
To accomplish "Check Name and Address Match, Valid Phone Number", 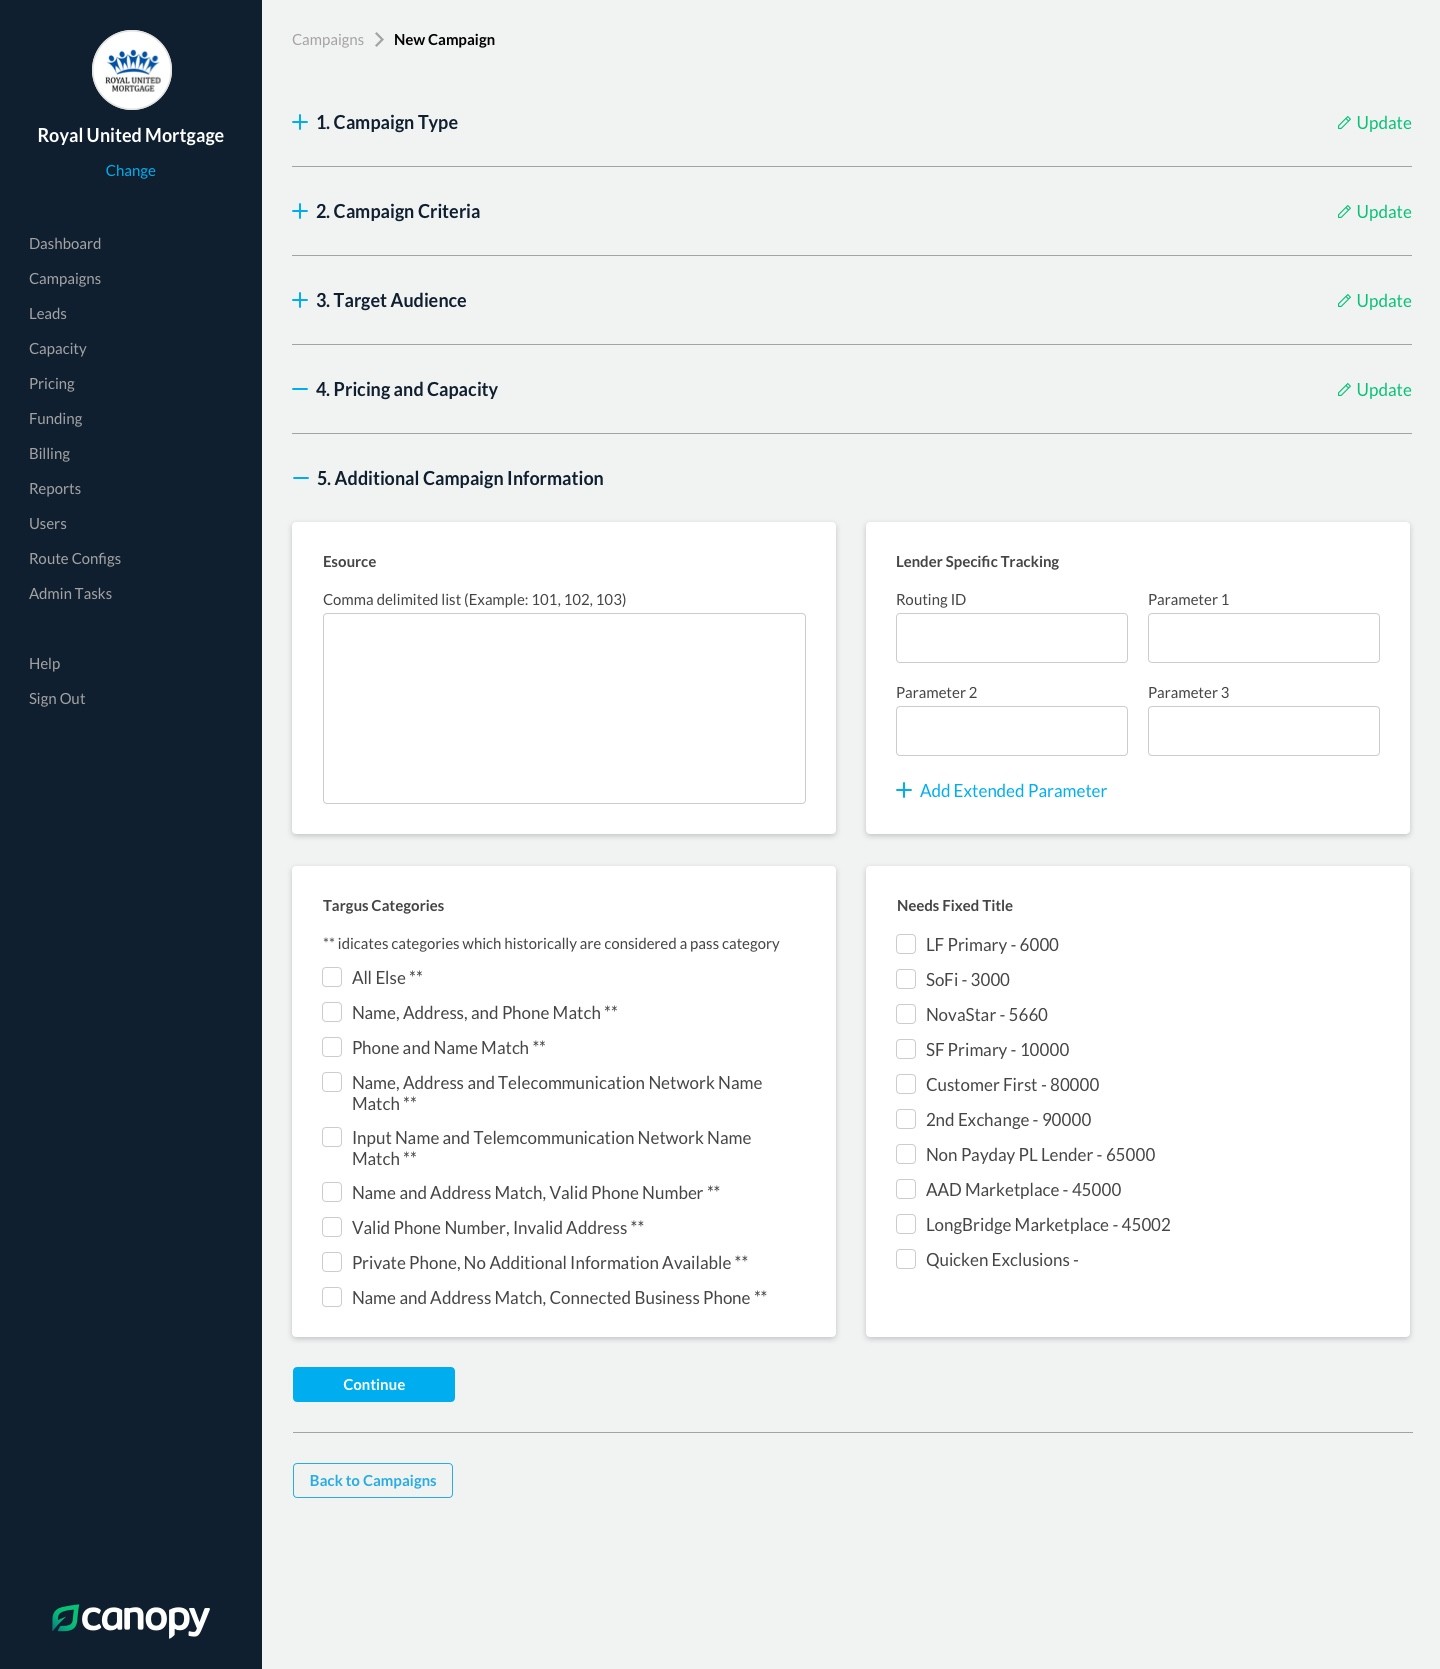I will (332, 1192).
